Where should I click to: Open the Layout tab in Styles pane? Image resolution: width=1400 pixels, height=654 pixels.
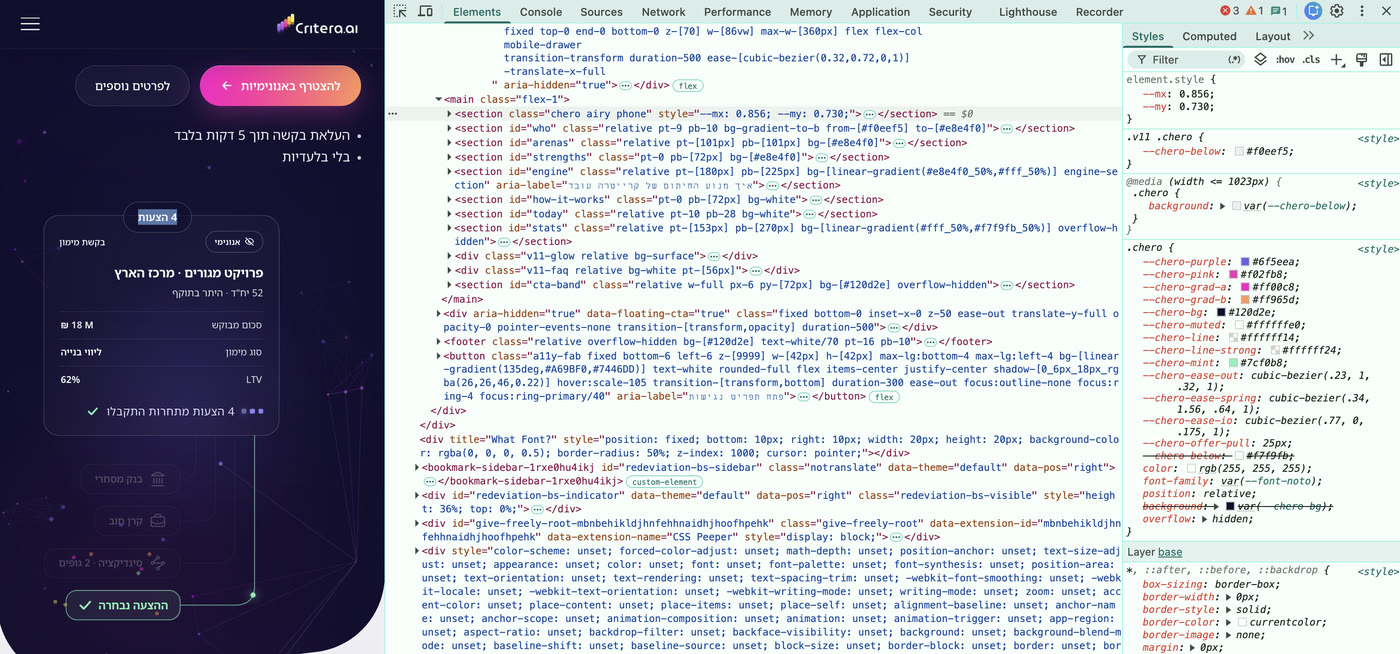(1273, 36)
